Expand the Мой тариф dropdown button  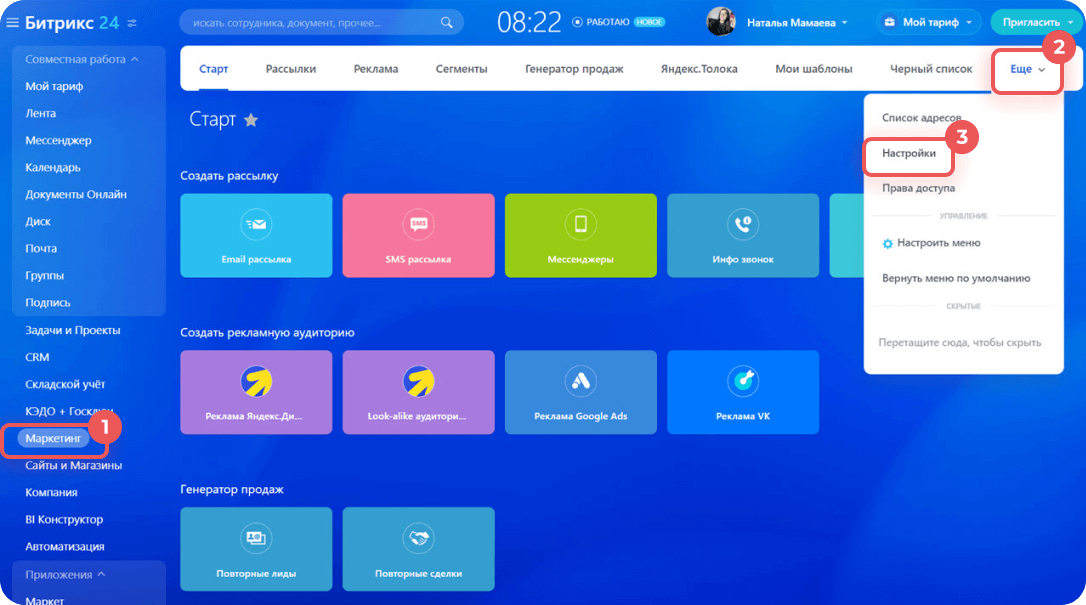pos(928,23)
